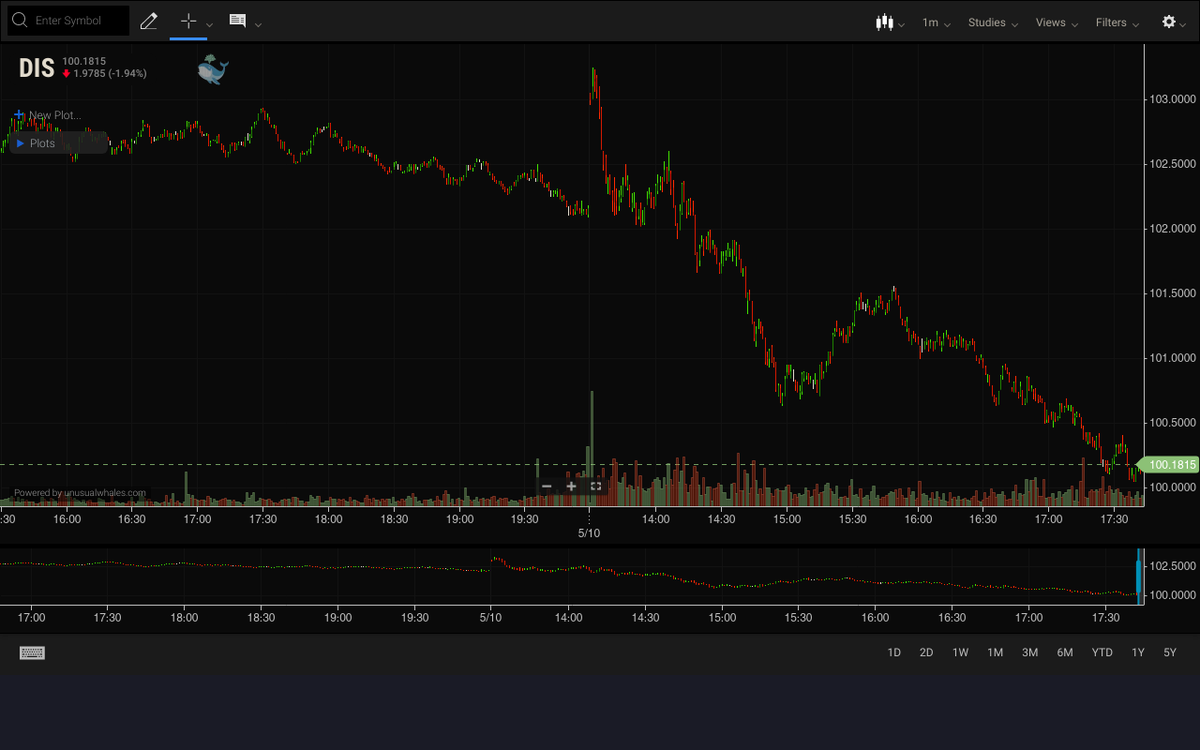Open chart settings gear
Viewport: 1200px width, 750px height.
(1167, 20)
